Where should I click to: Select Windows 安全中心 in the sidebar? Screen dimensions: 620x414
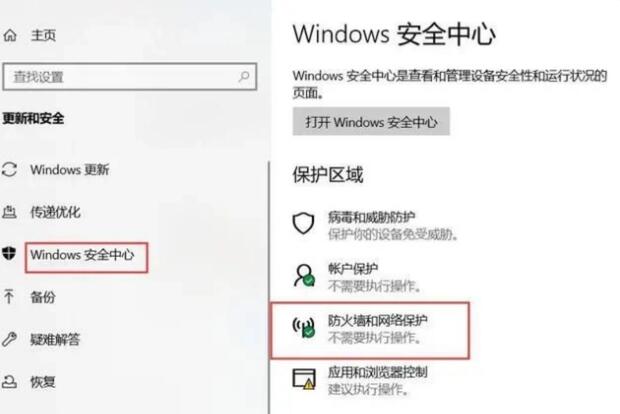click(x=82, y=255)
